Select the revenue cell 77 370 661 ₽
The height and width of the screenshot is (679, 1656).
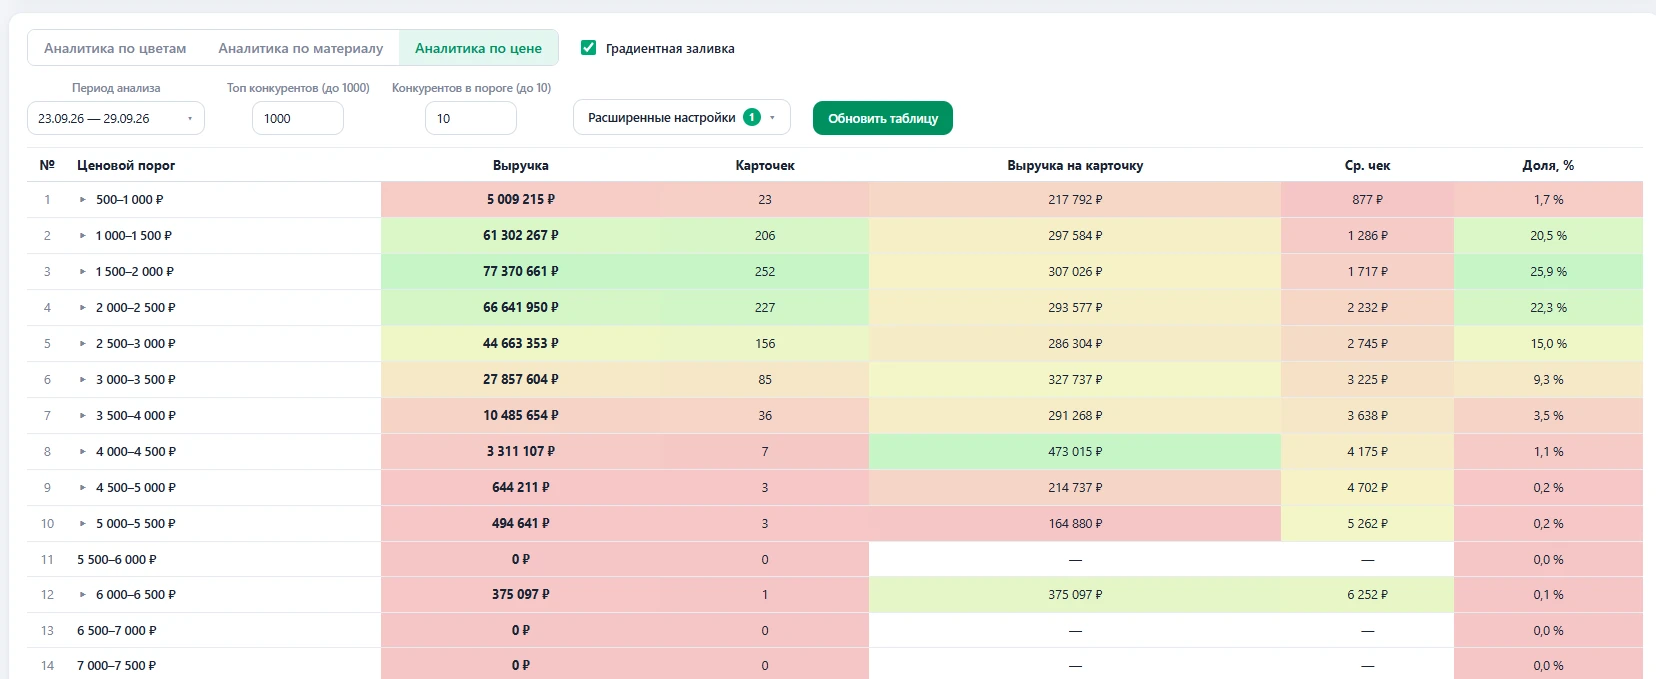pos(521,272)
